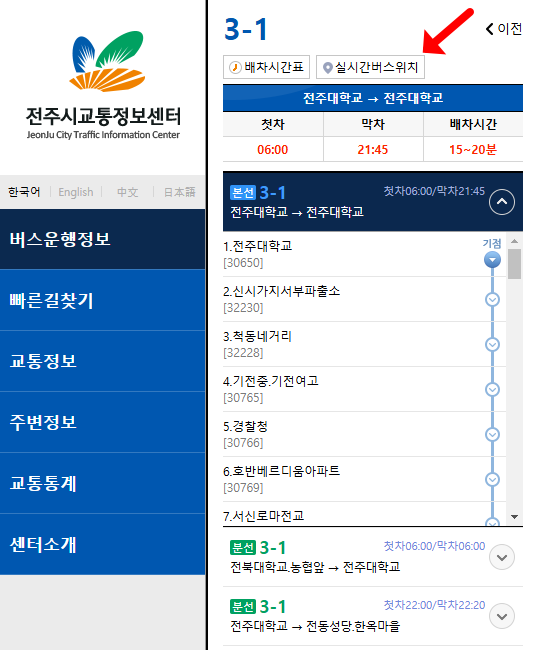Select stop 7.서신로마전교 in list
Screen dimensions: 533x650
[x=364, y=514]
